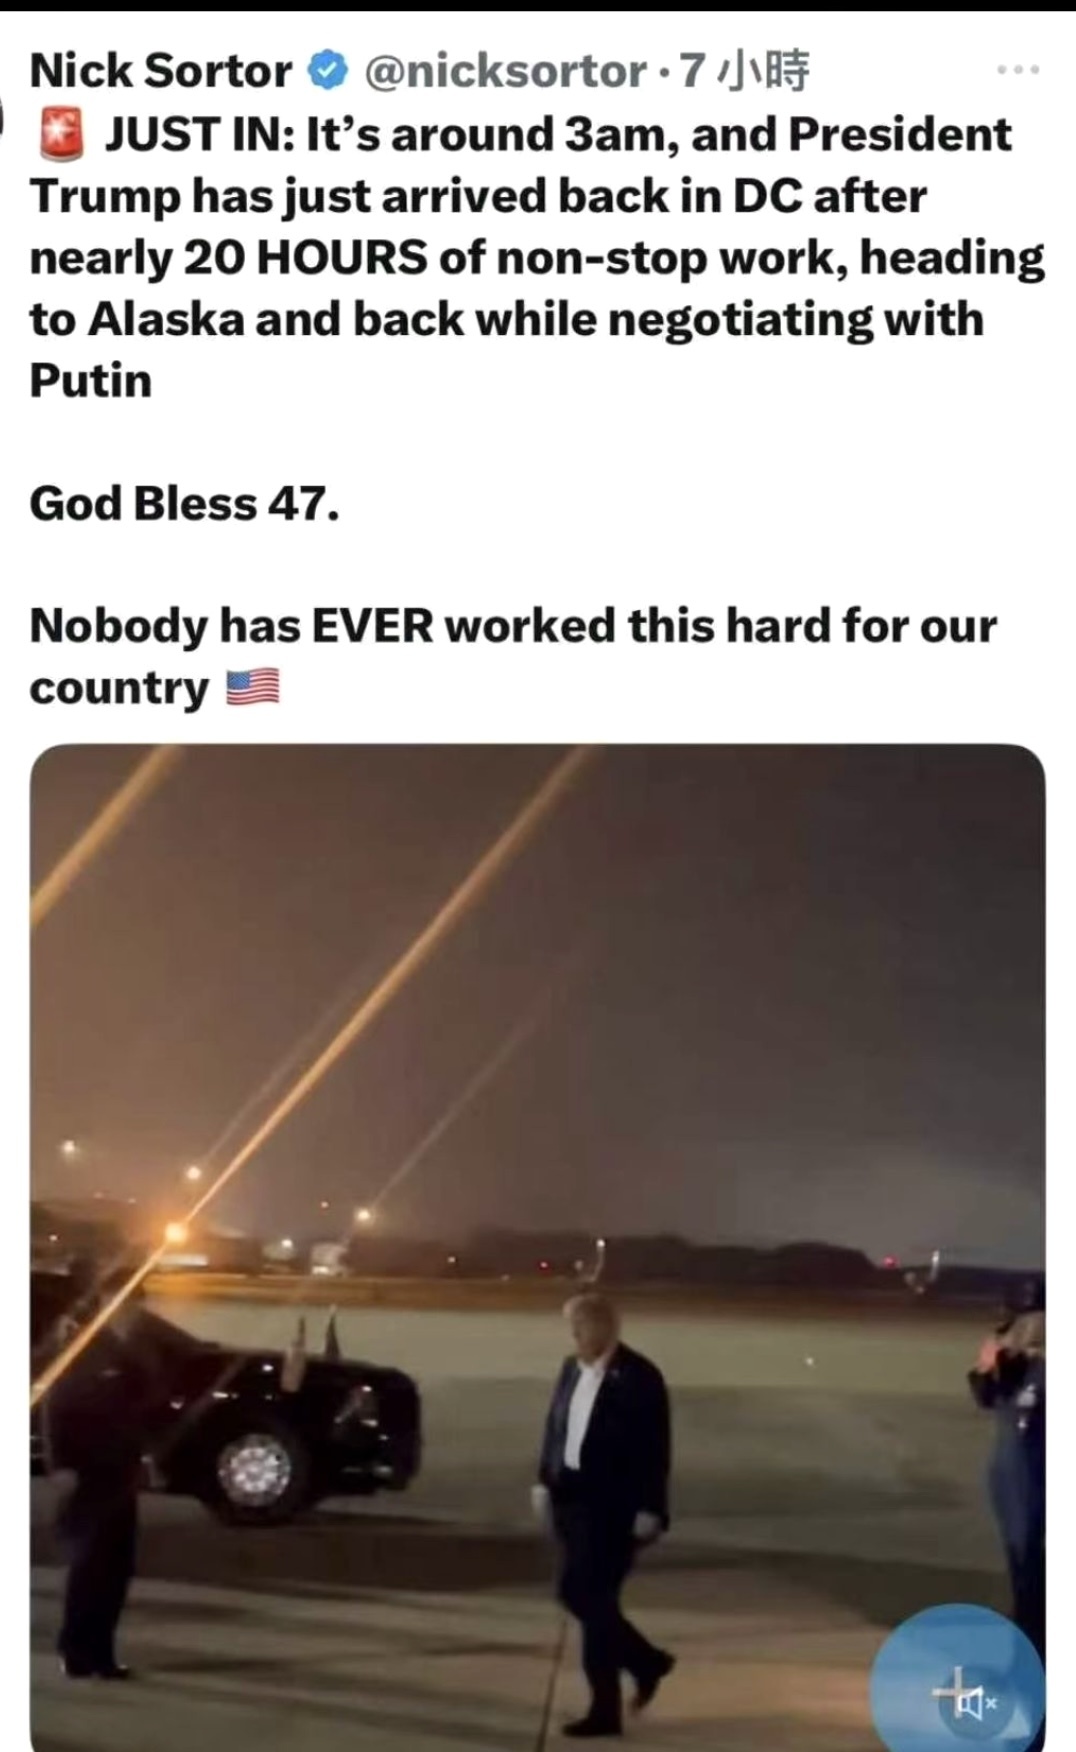This screenshot has height=1752, width=1076.
Task: Click the Nobody has EVER worked sentence
Action: (x=513, y=656)
